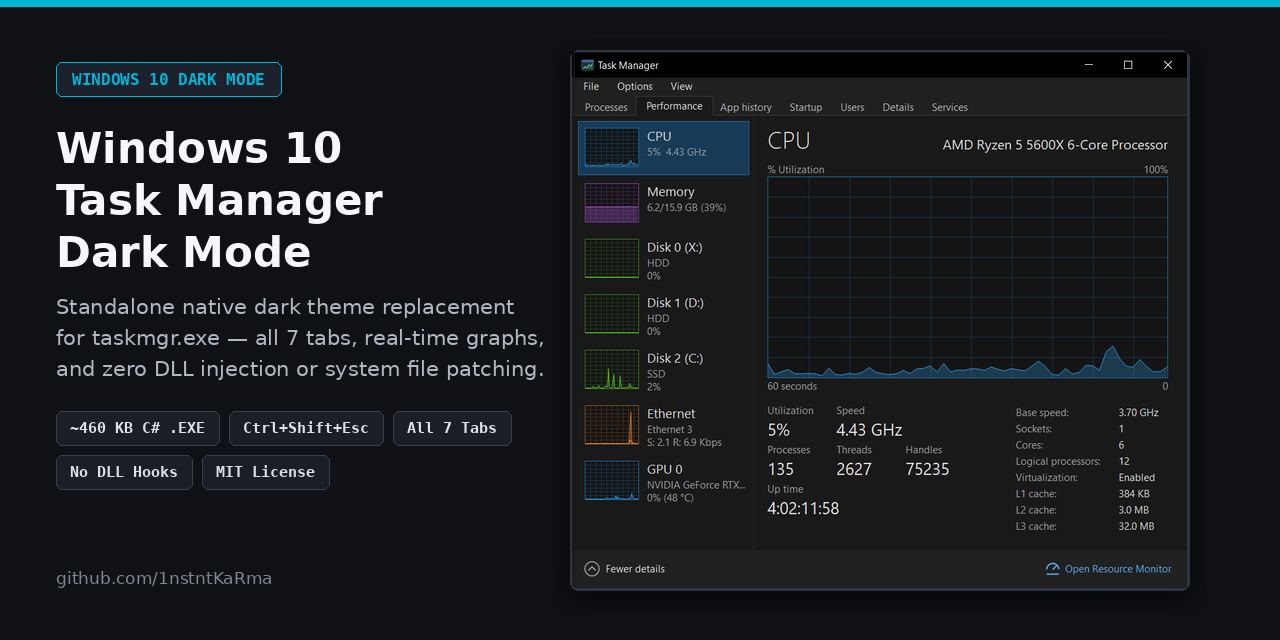Click the Base speed '3.70 GHz' value

point(1138,412)
